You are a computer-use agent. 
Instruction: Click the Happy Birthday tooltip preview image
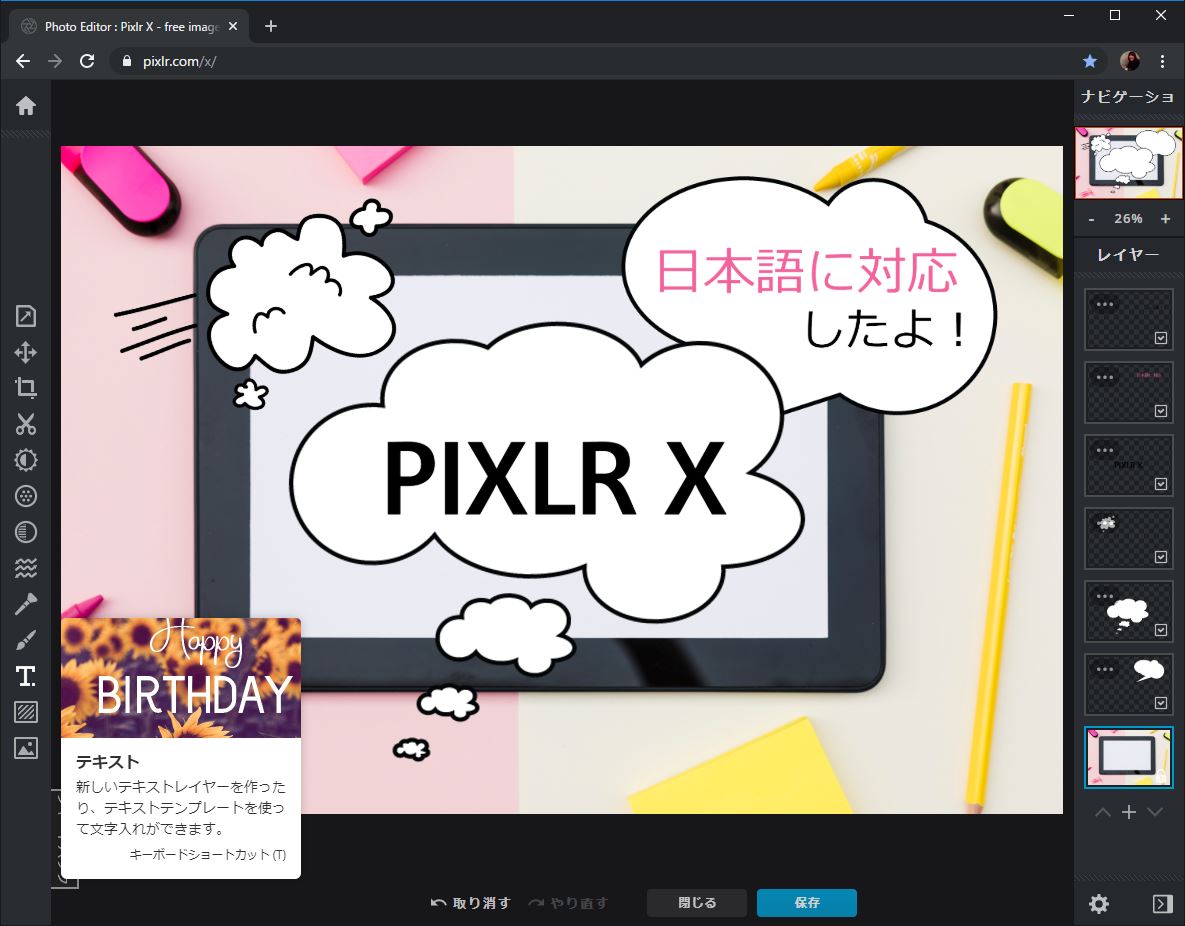(x=181, y=677)
